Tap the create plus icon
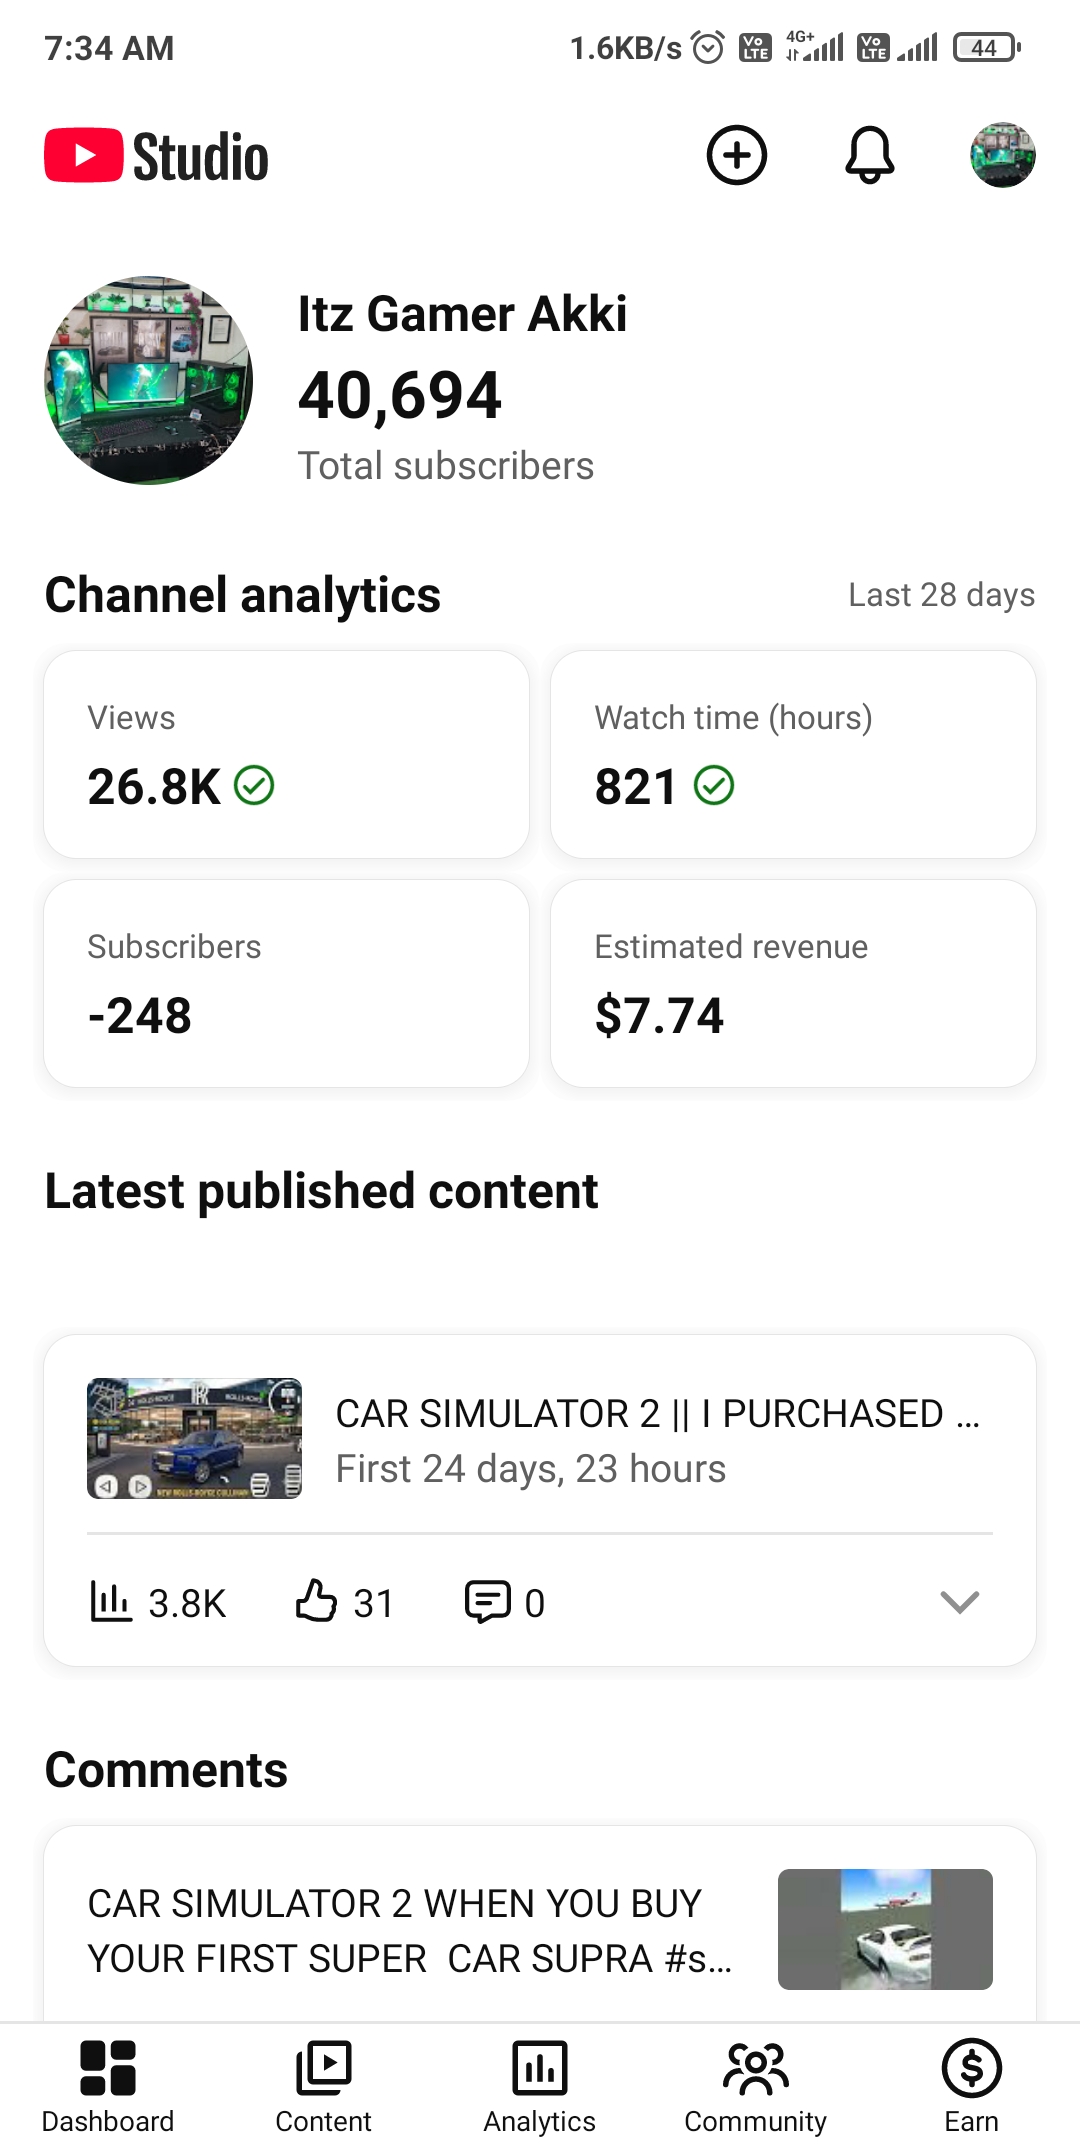 pyautogui.click(x=737, y=155)
